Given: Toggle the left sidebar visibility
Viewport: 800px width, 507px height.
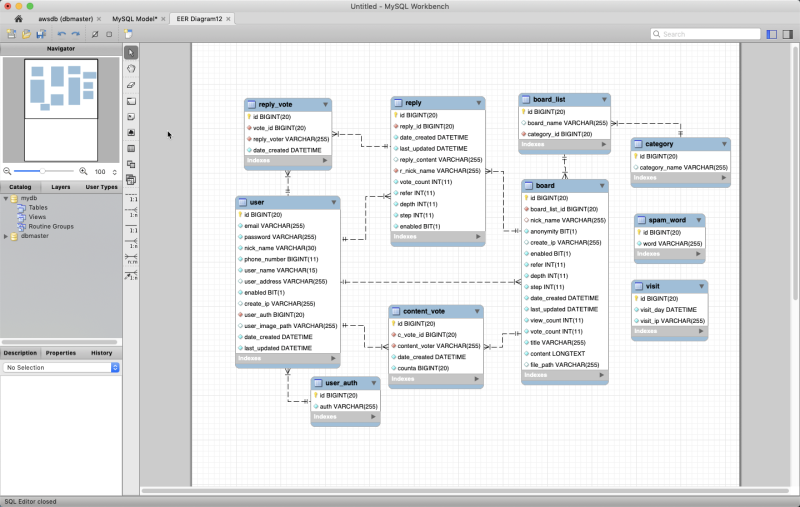Looking at the screenshot, I should [x=772, y=34].
